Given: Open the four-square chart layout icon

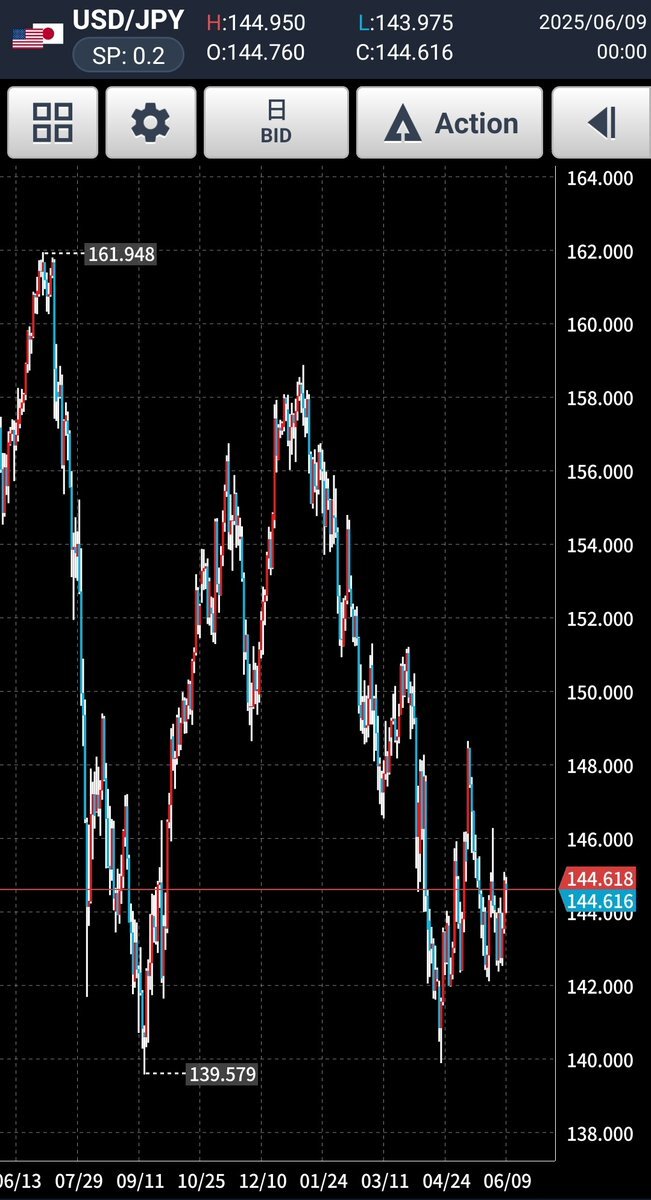Looking at the screenshot, I should [x=52, y=123].
